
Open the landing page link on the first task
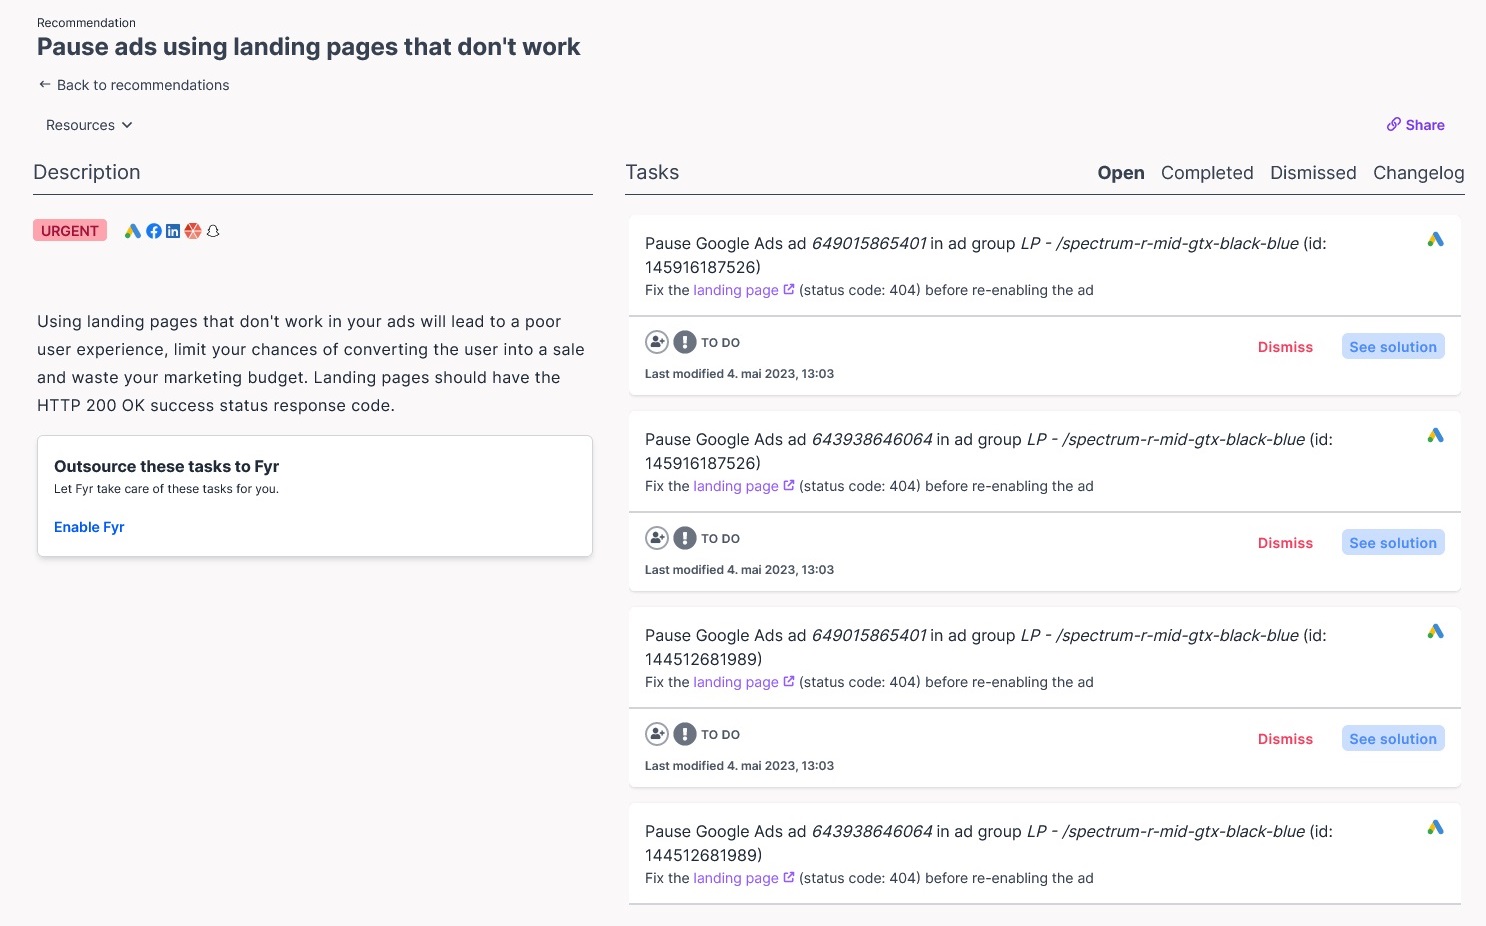pos(736,289)
